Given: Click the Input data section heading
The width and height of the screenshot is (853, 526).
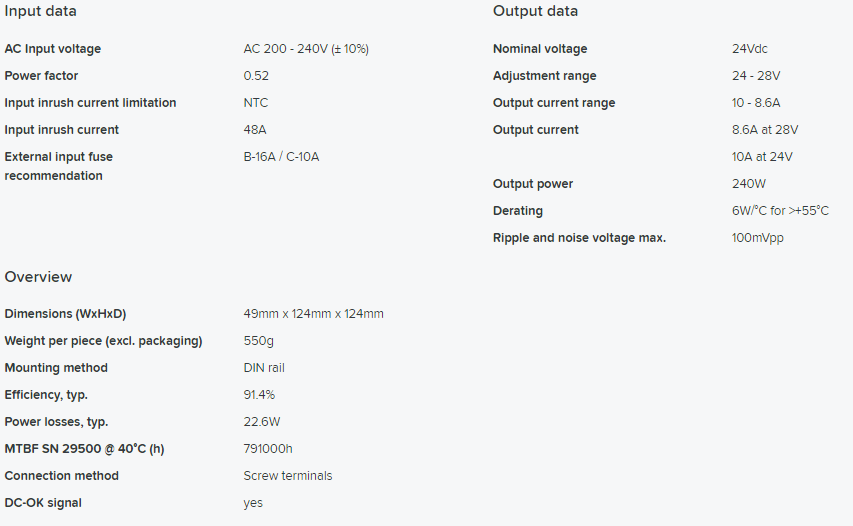Looking at the screenshot, I should [x=41, y=11].
